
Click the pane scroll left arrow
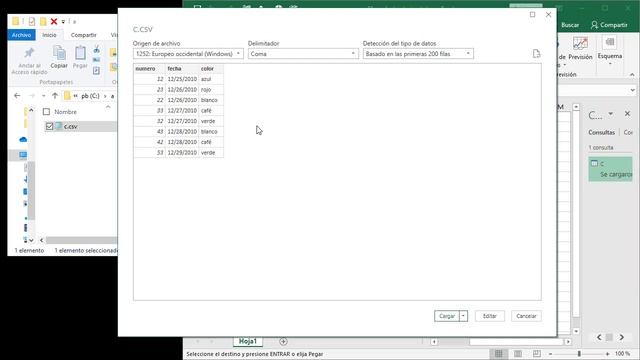(x=599, y=337)
